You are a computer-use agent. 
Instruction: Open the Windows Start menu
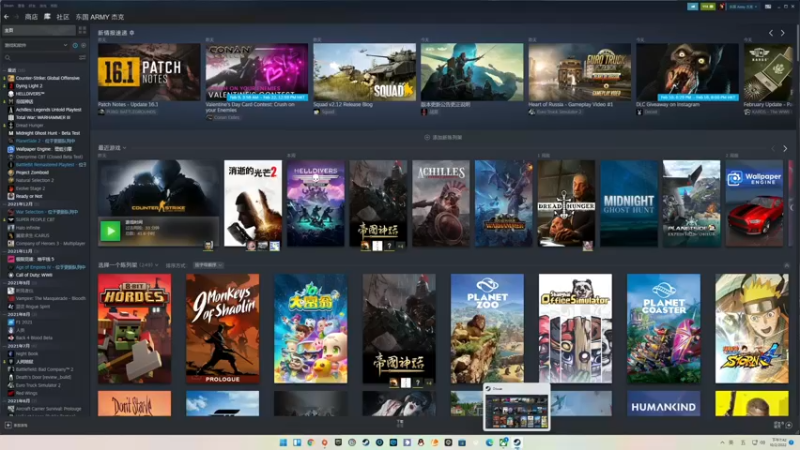point(283,442)
